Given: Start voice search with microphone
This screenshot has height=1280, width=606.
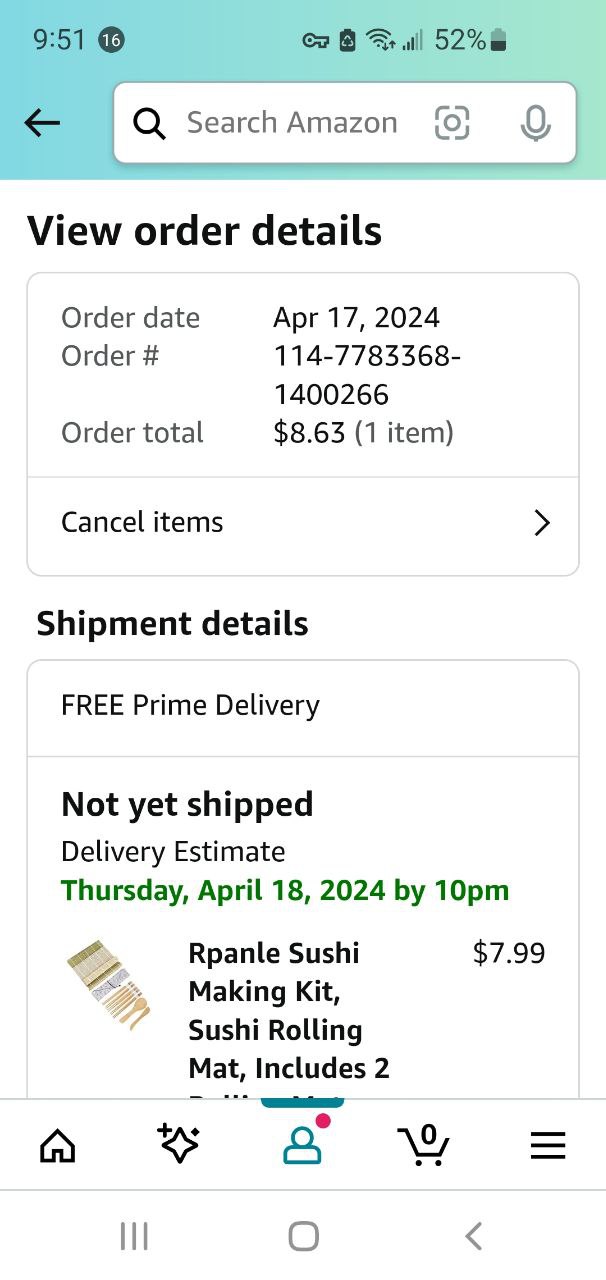Looking at the screenshot, I should [535, 123].
